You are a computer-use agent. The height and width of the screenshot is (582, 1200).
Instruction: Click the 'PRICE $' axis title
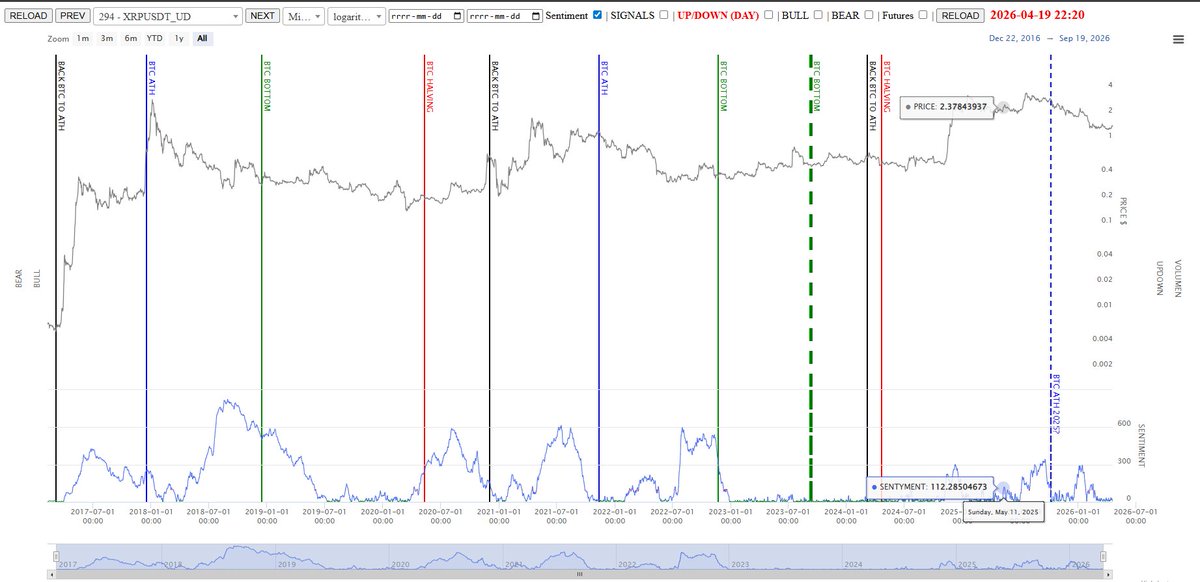[1125, 211]
